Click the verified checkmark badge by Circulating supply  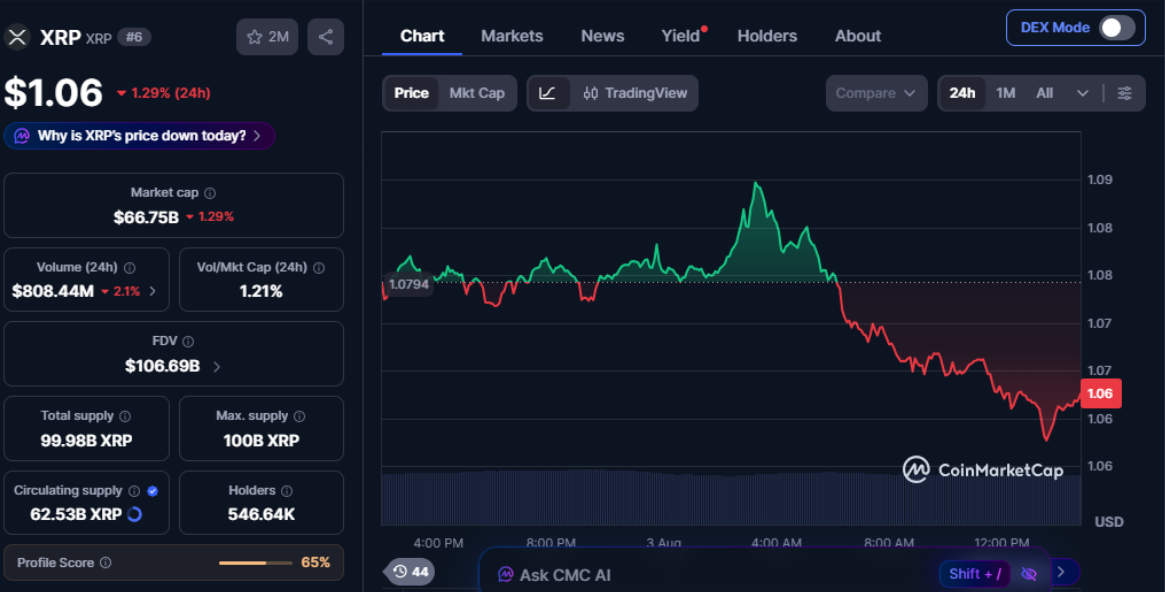[x=152, y=491]
